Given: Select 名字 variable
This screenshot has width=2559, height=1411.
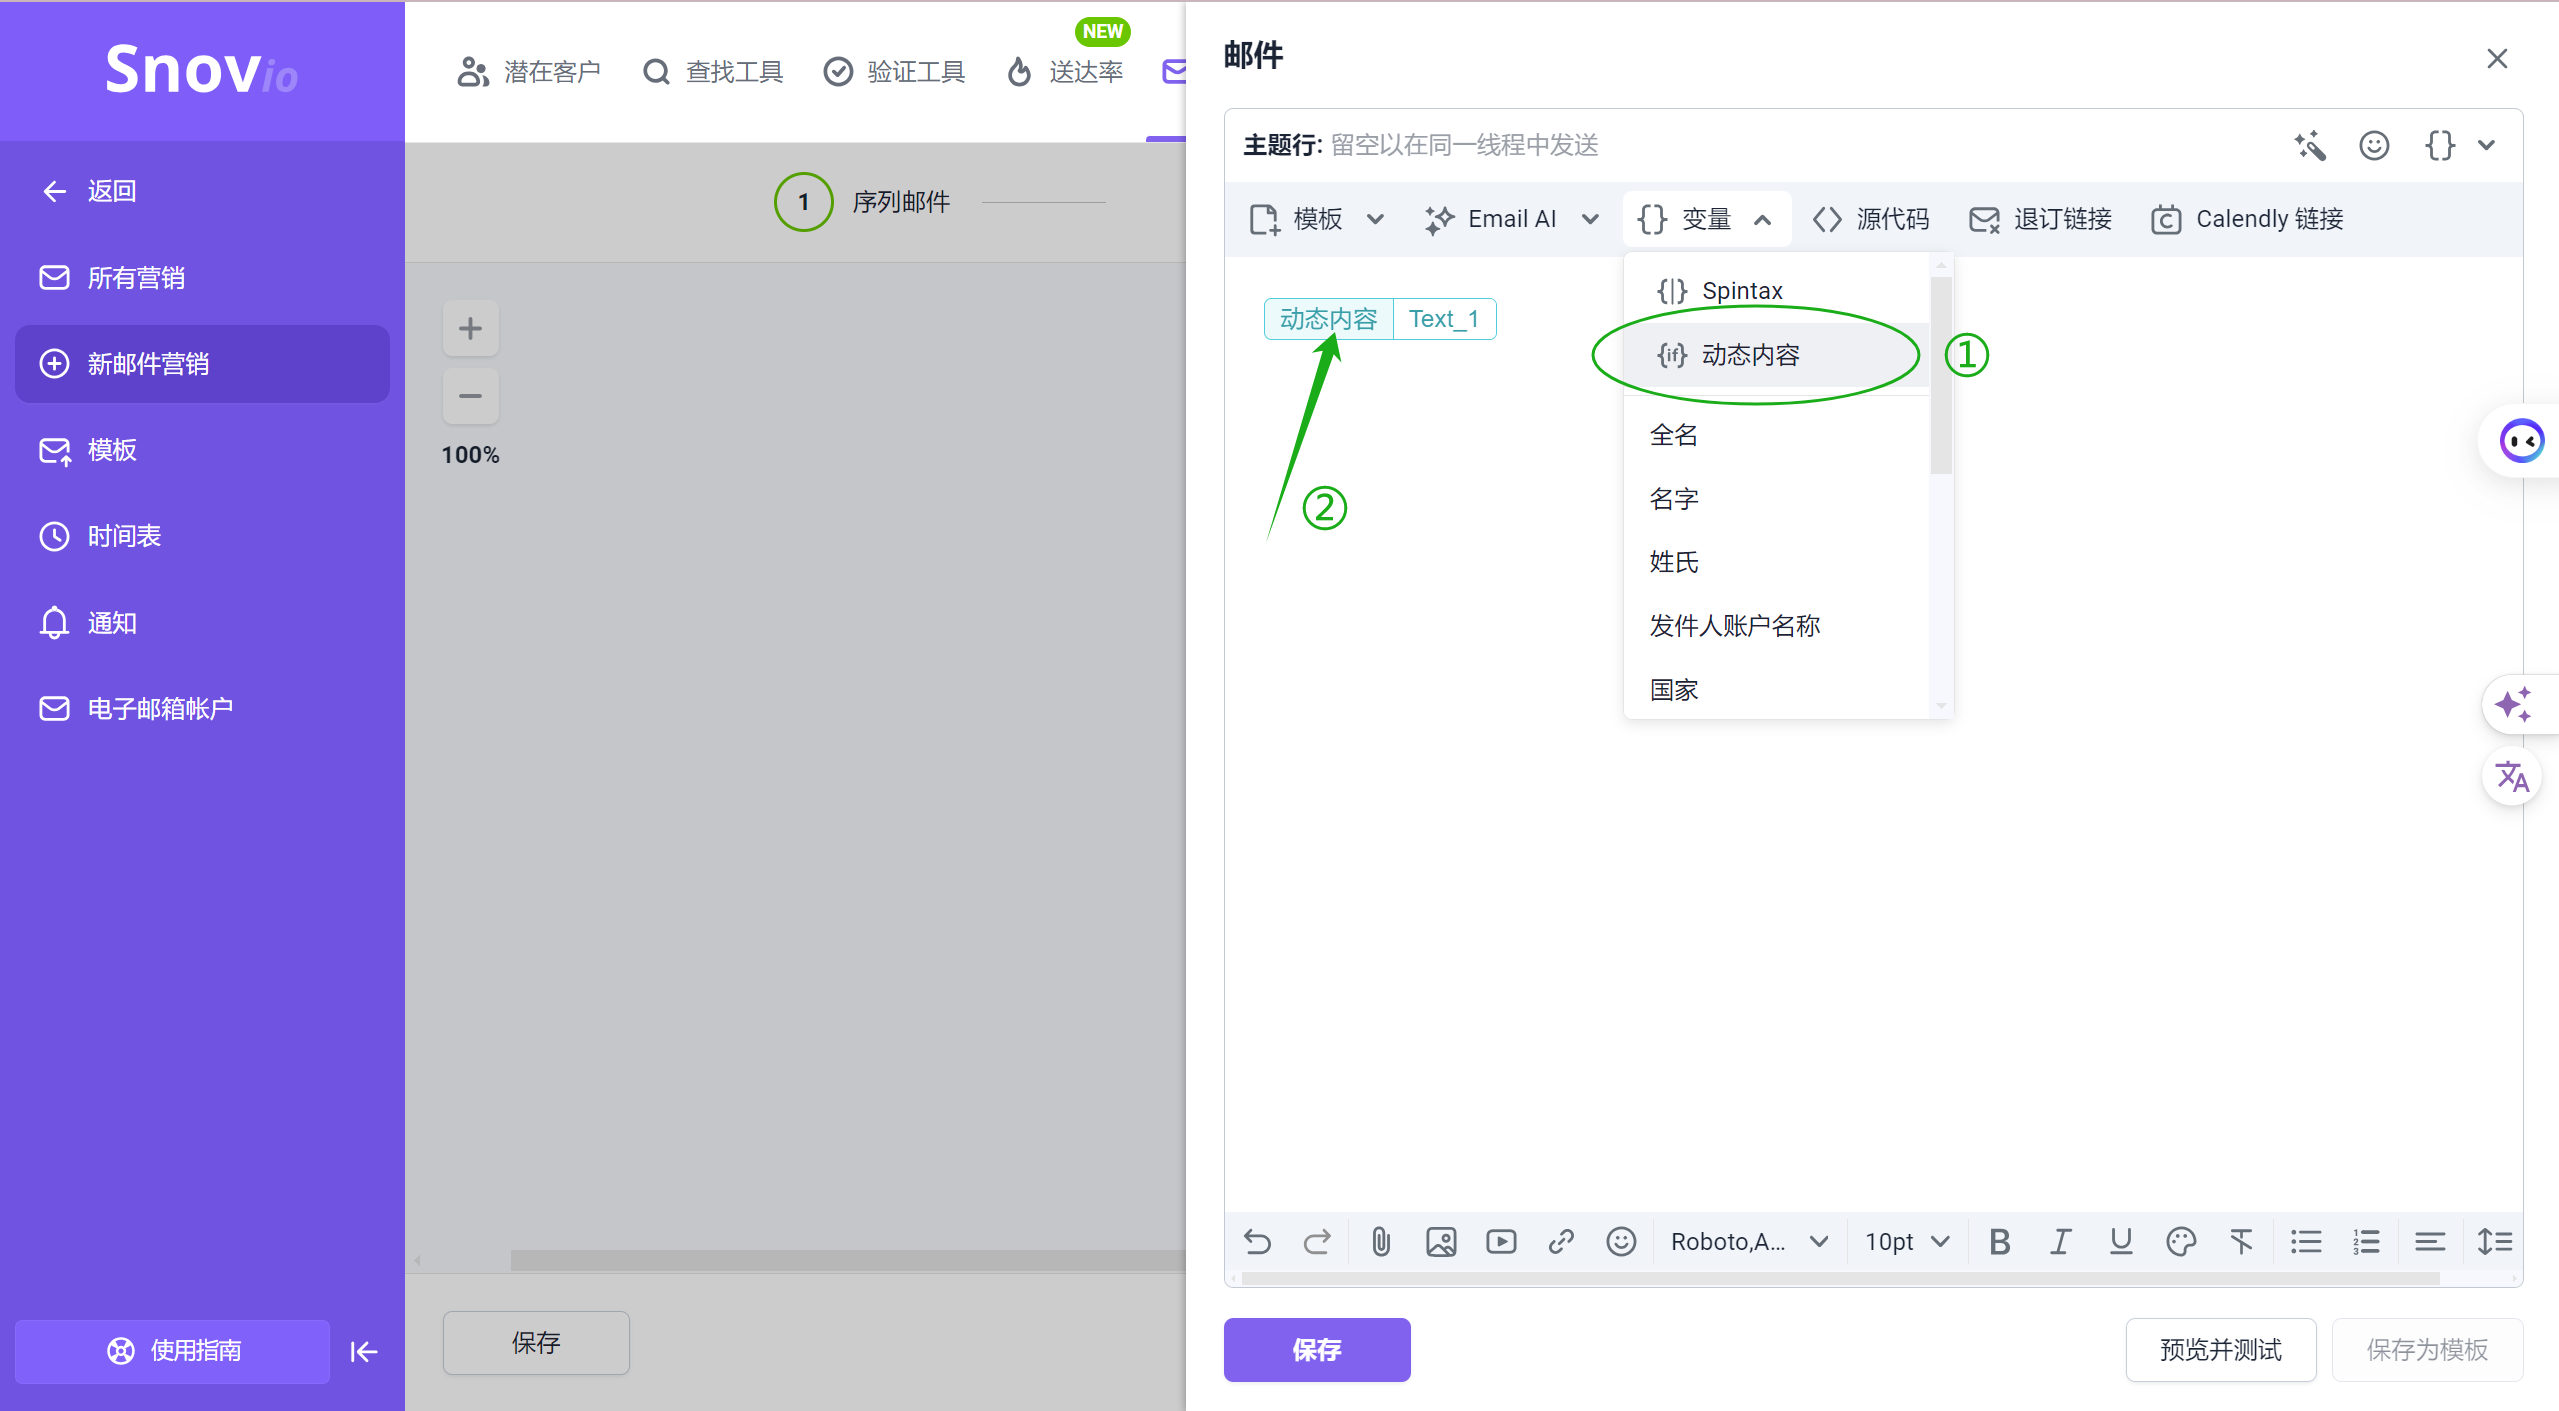Looking at the screenshot, I should click(1776, 499).
